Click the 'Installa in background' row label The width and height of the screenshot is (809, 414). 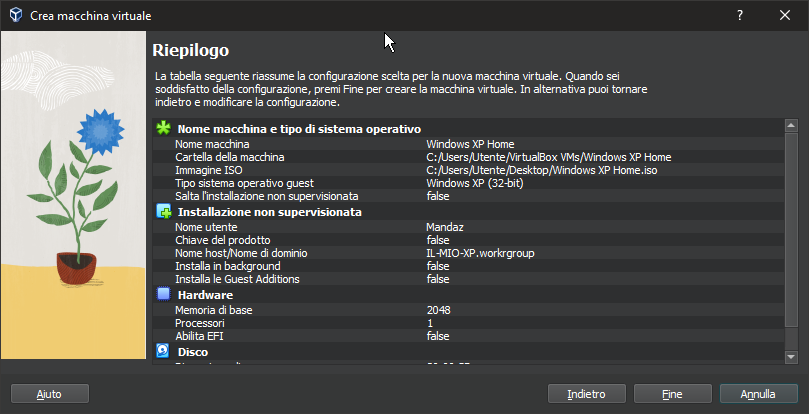click(x=228, y=266)
